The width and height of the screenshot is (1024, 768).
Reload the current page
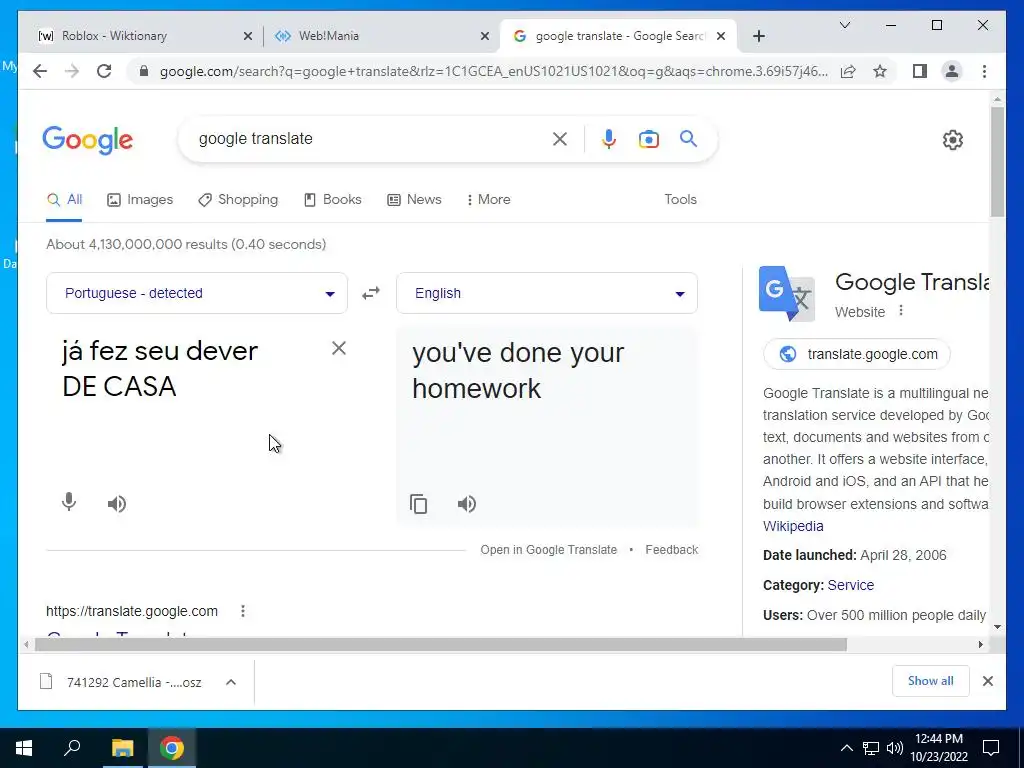[104, 71]
